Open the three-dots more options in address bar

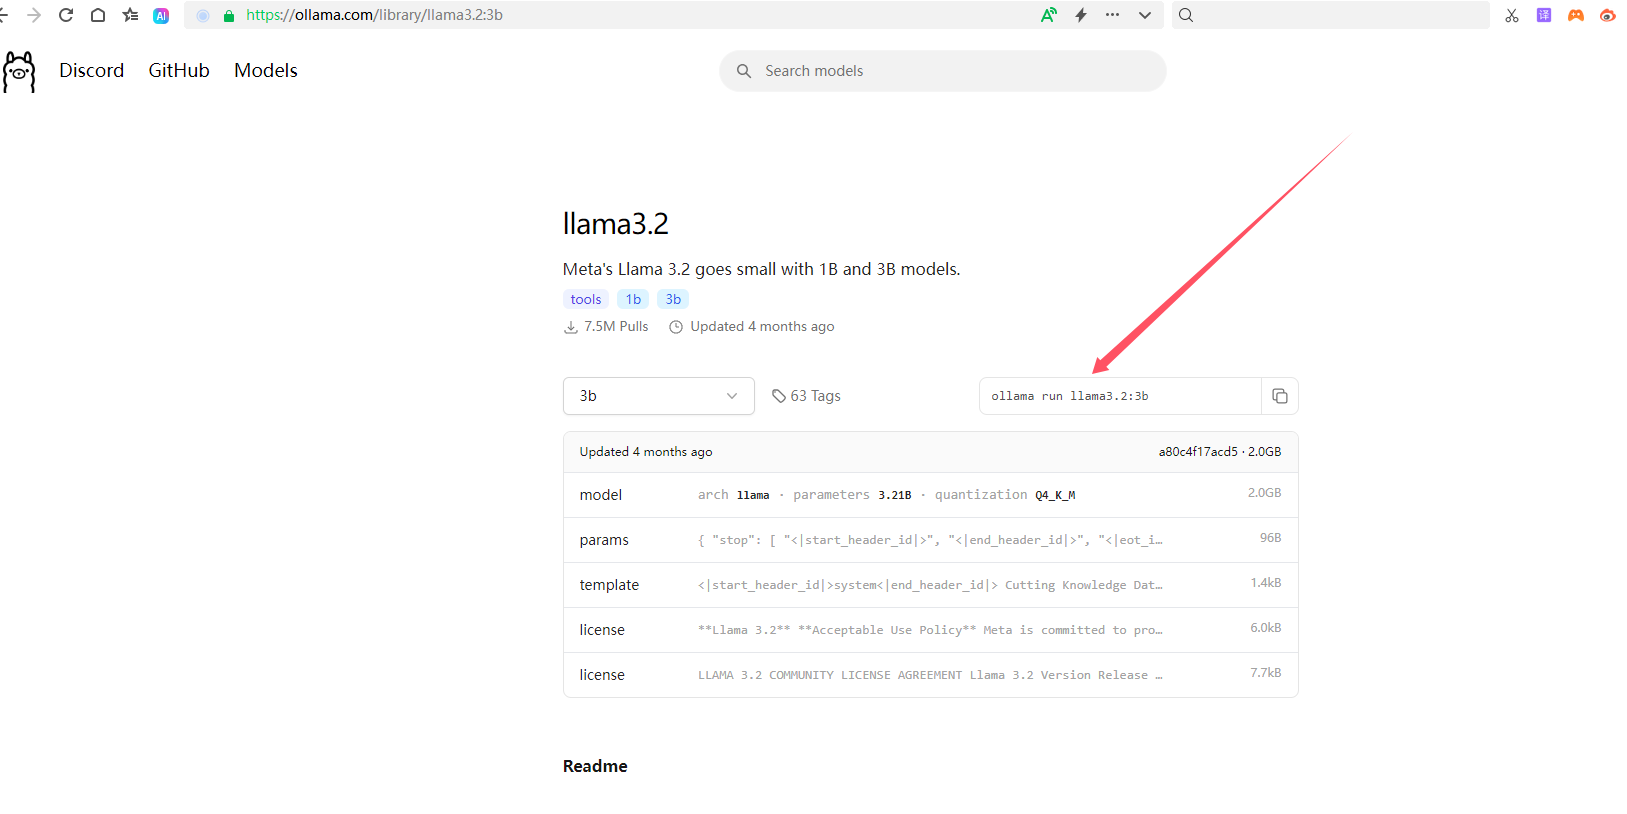[x=1112, y=15]
